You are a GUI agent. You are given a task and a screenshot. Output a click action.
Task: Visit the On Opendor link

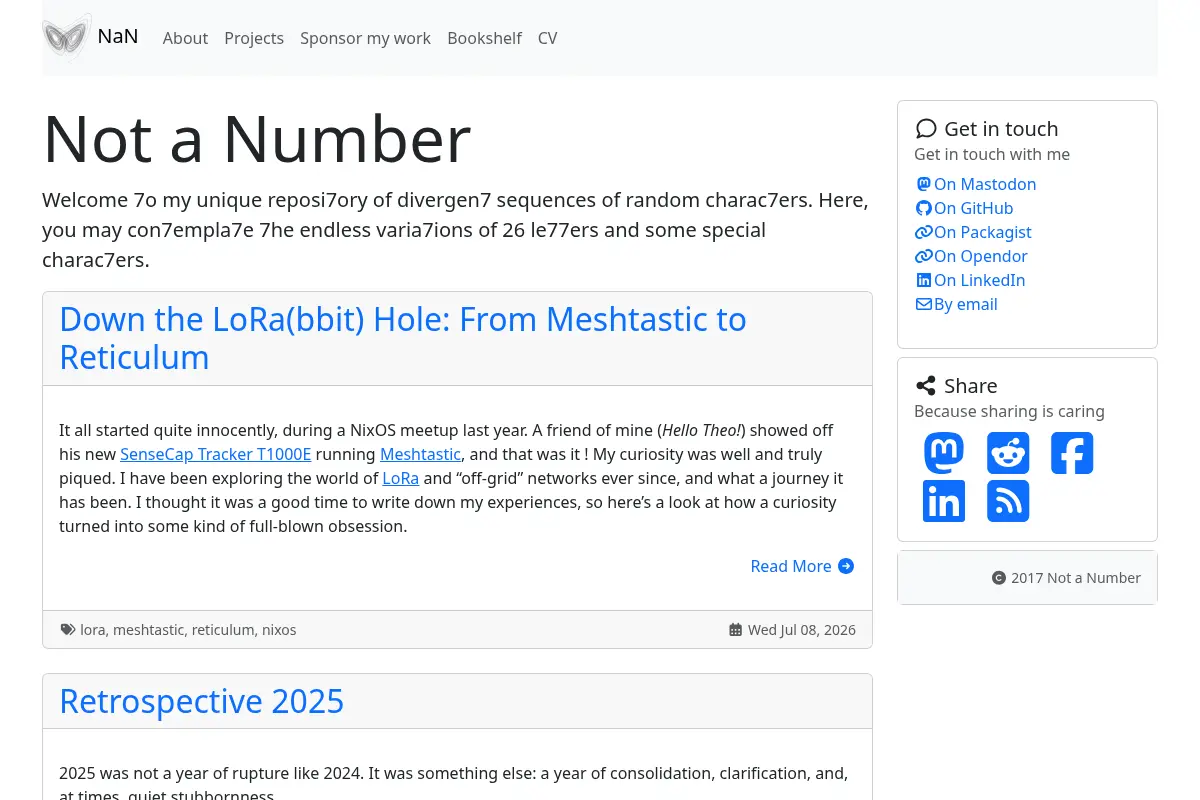click(x=971, y=256)
